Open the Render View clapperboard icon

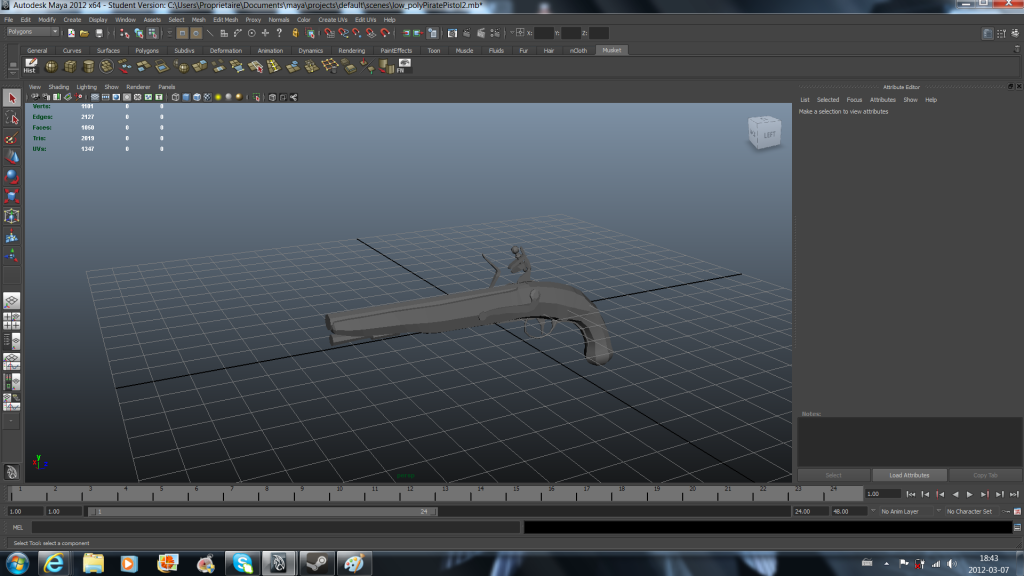click(x=452, y=33)
